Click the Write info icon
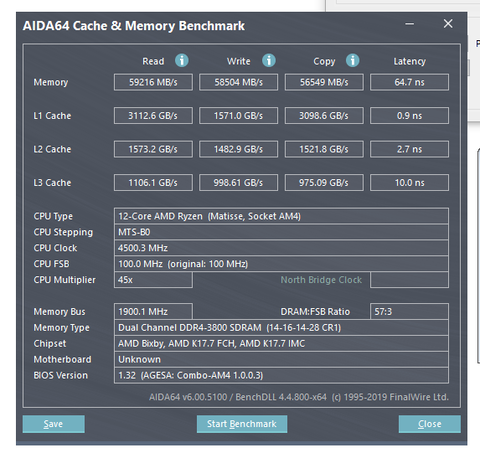Viewport: 480px width, 453px height. click(269, 61)
